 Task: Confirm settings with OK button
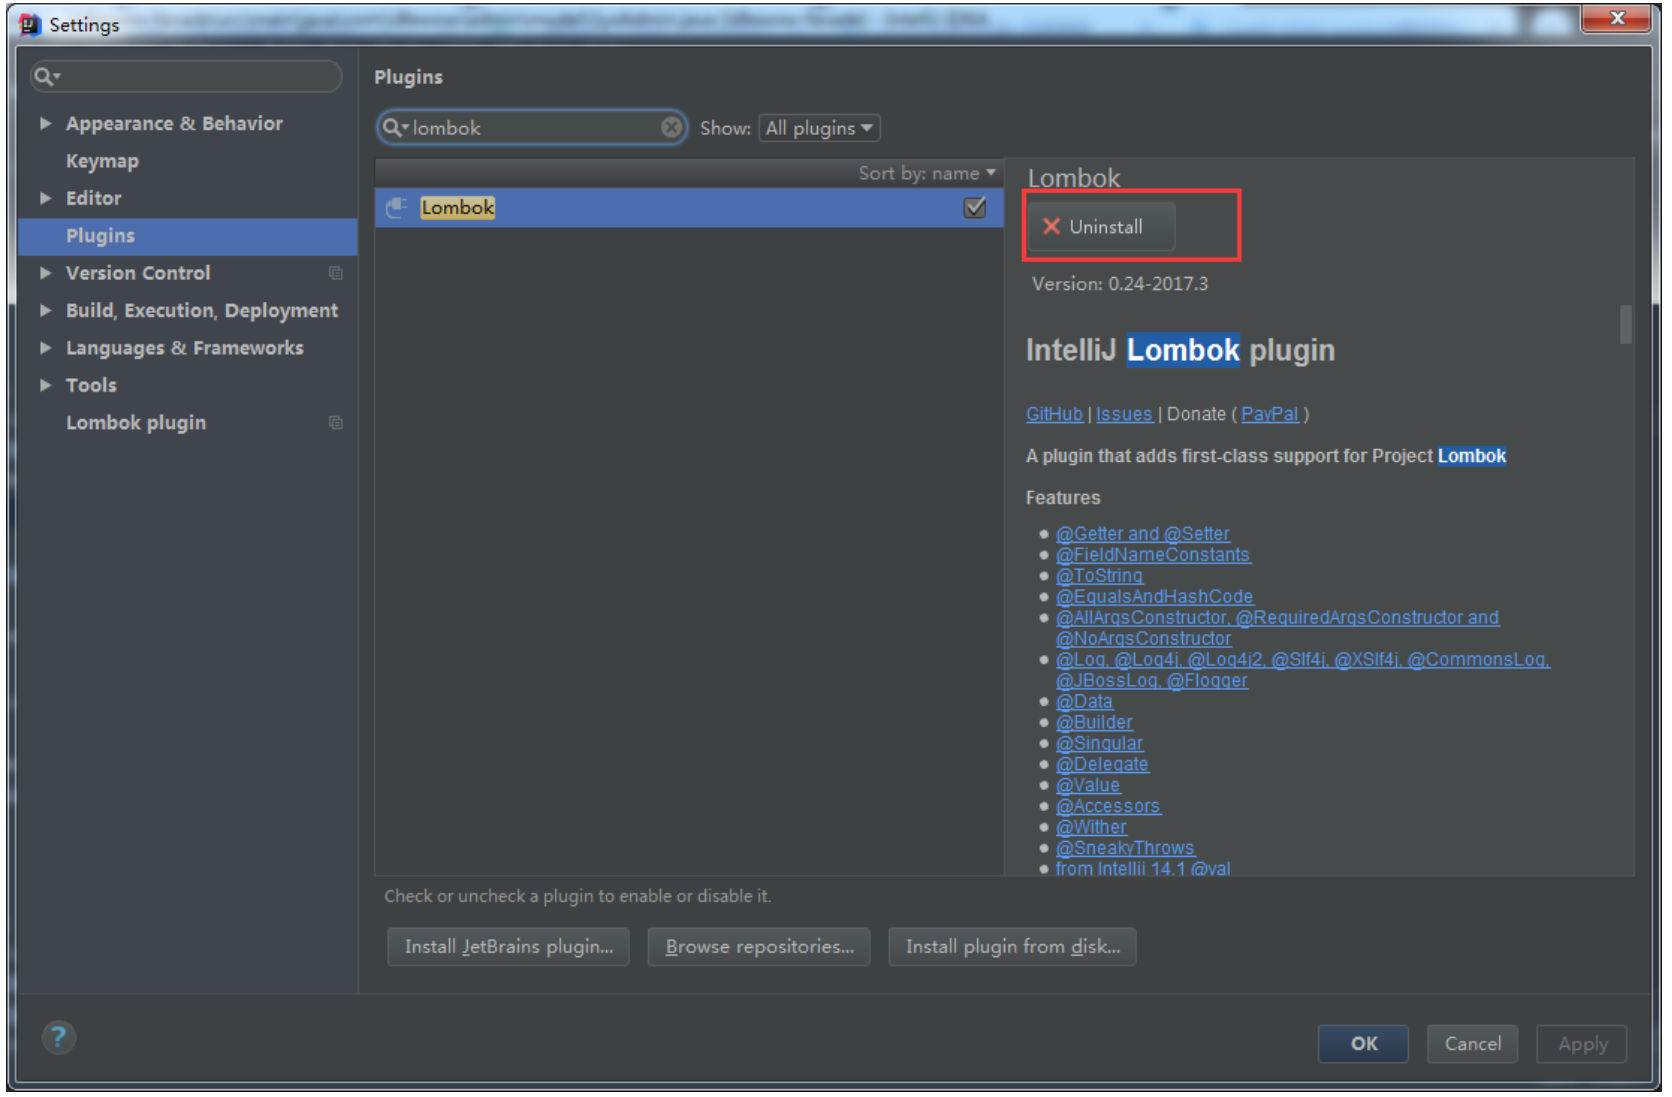pyautogui.click(x=1363, y=1044)
